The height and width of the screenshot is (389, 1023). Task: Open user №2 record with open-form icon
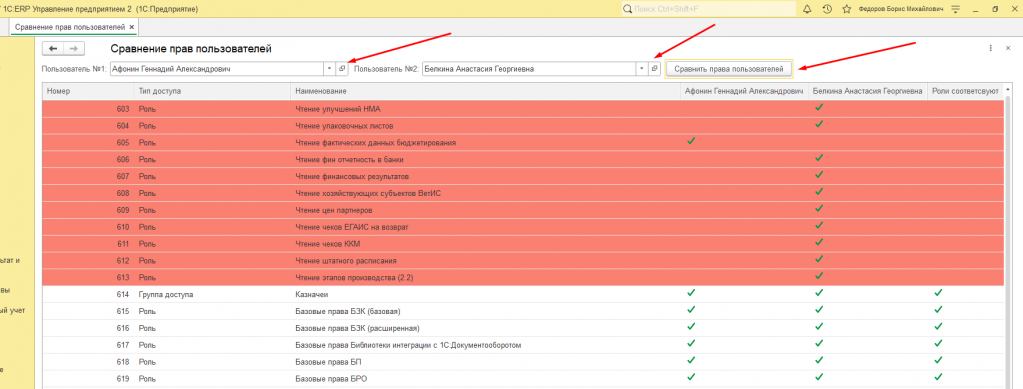(655, 69)
